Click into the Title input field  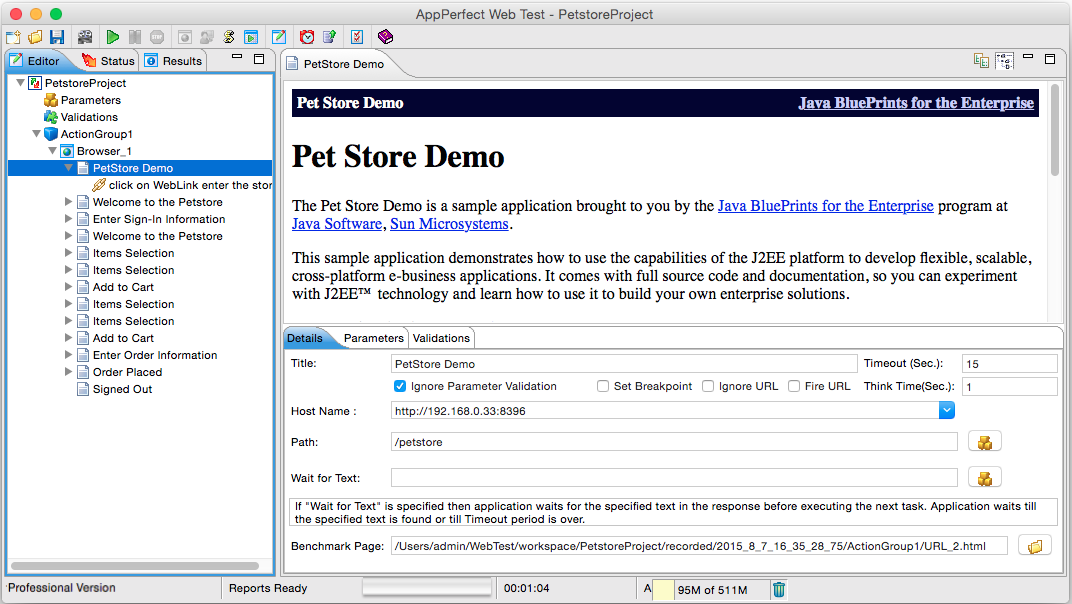[x=624, y=364]
